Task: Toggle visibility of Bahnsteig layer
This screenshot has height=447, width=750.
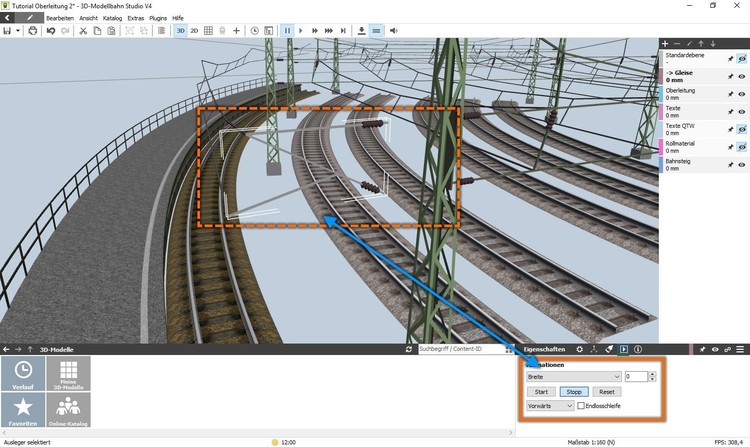Action: (x=741, y=165)
